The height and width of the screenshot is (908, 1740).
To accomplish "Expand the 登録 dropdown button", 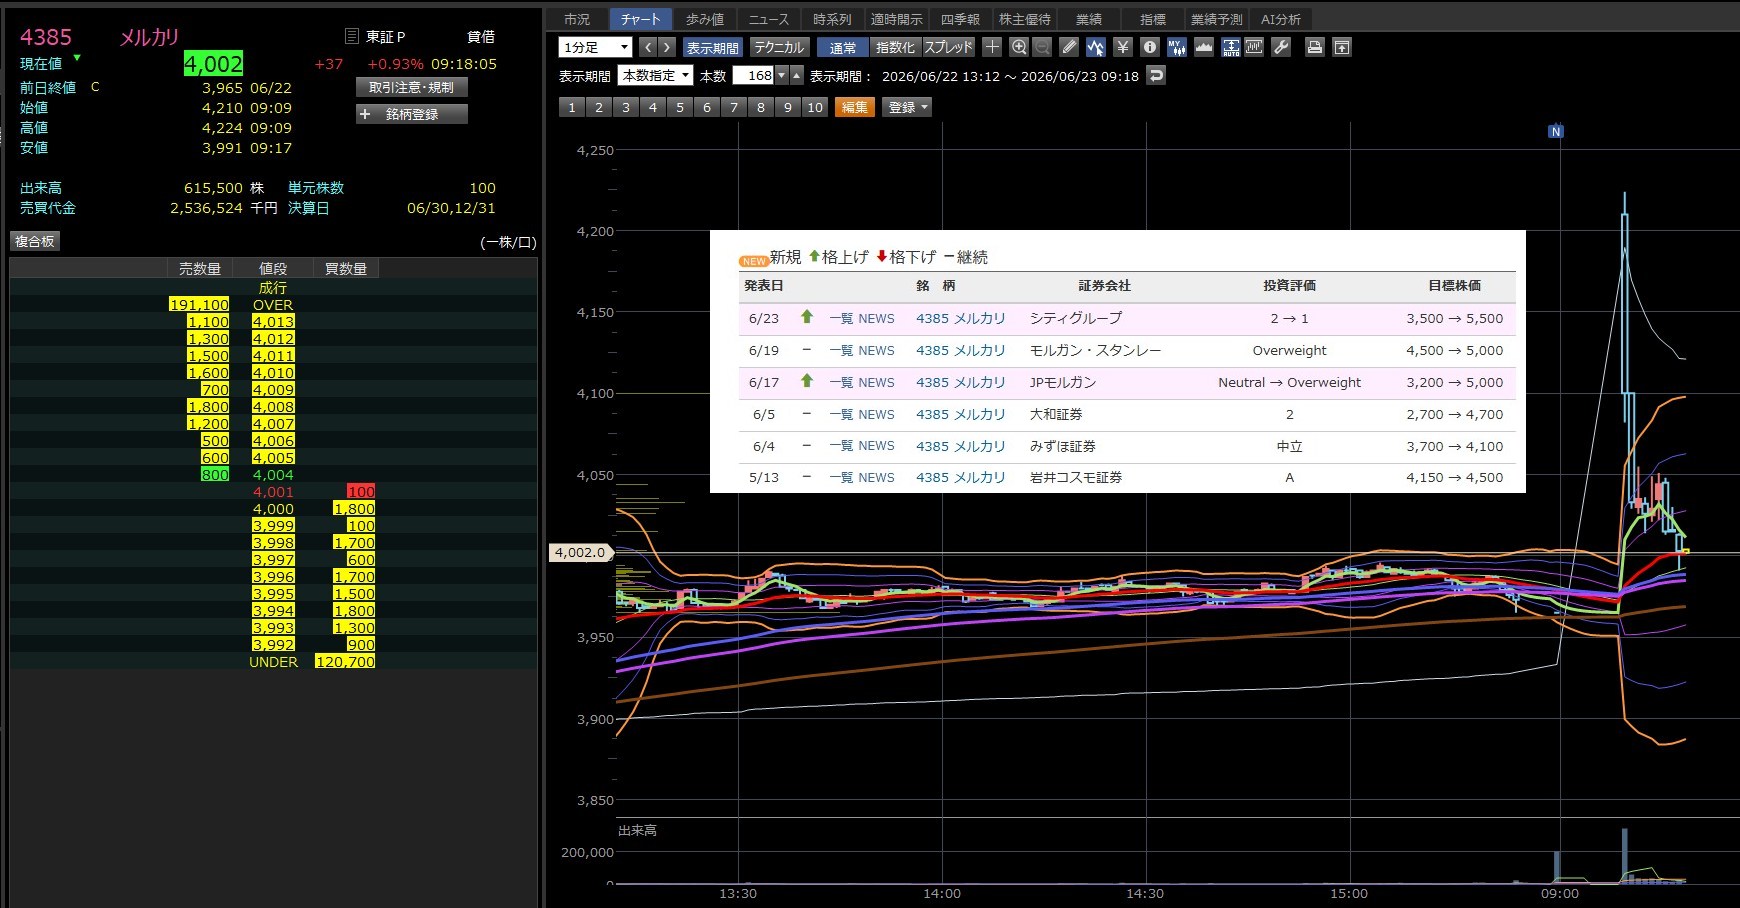I will click(x=907, y=107).
